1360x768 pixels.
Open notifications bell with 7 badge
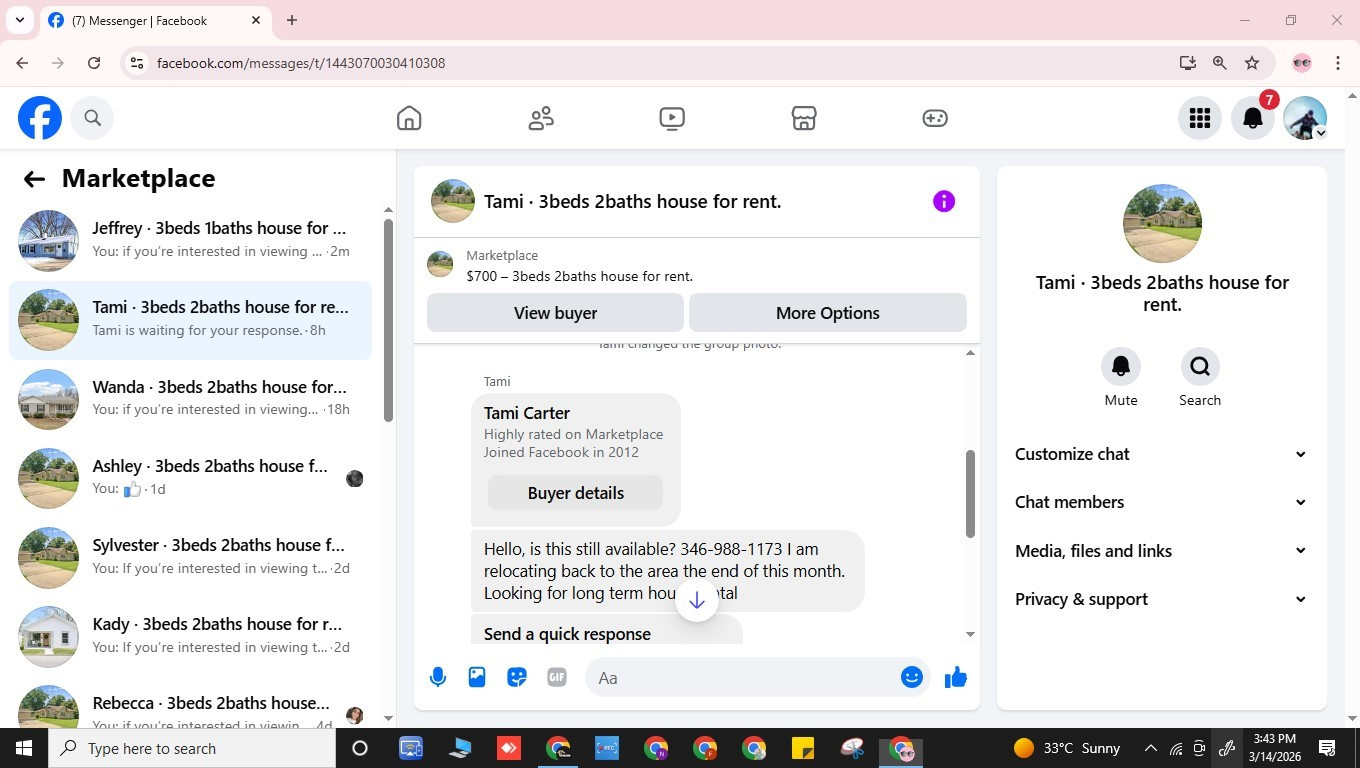coord(1253,118)
